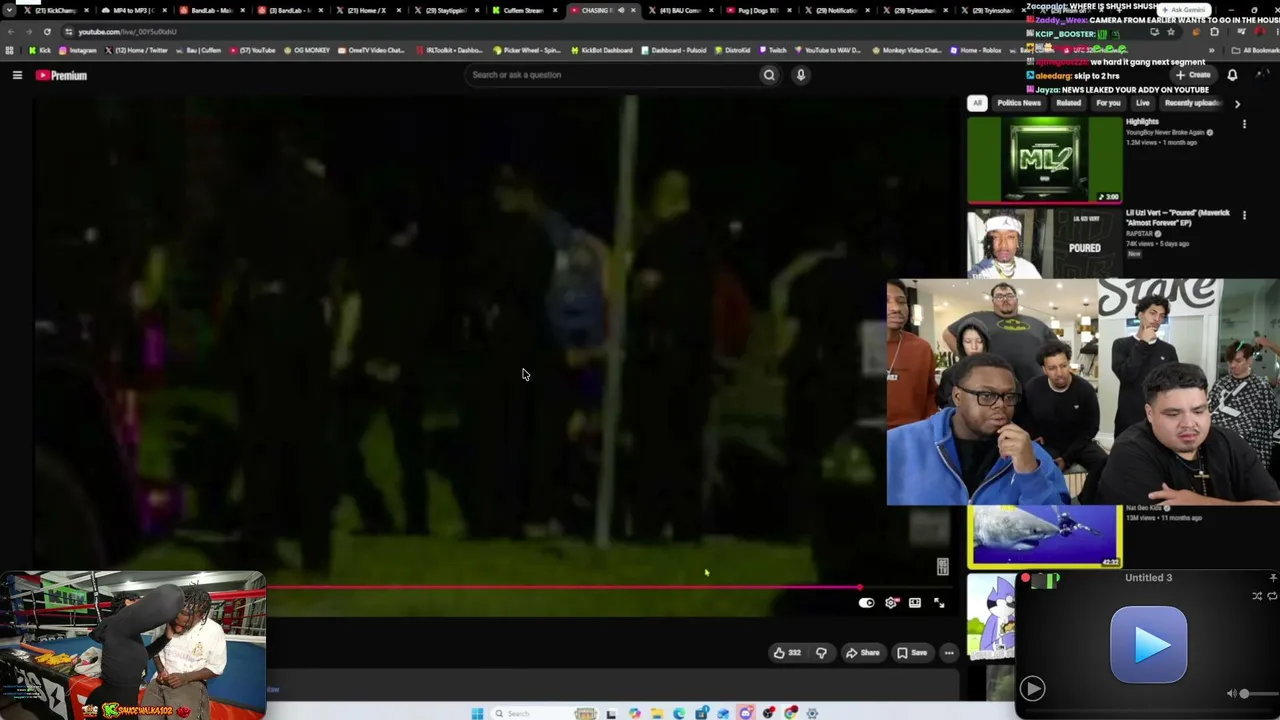The width and height of the screenshot is (1280, 720).
Task: Toggle repeat in the Untitled 3 player
Action: 1272,596
